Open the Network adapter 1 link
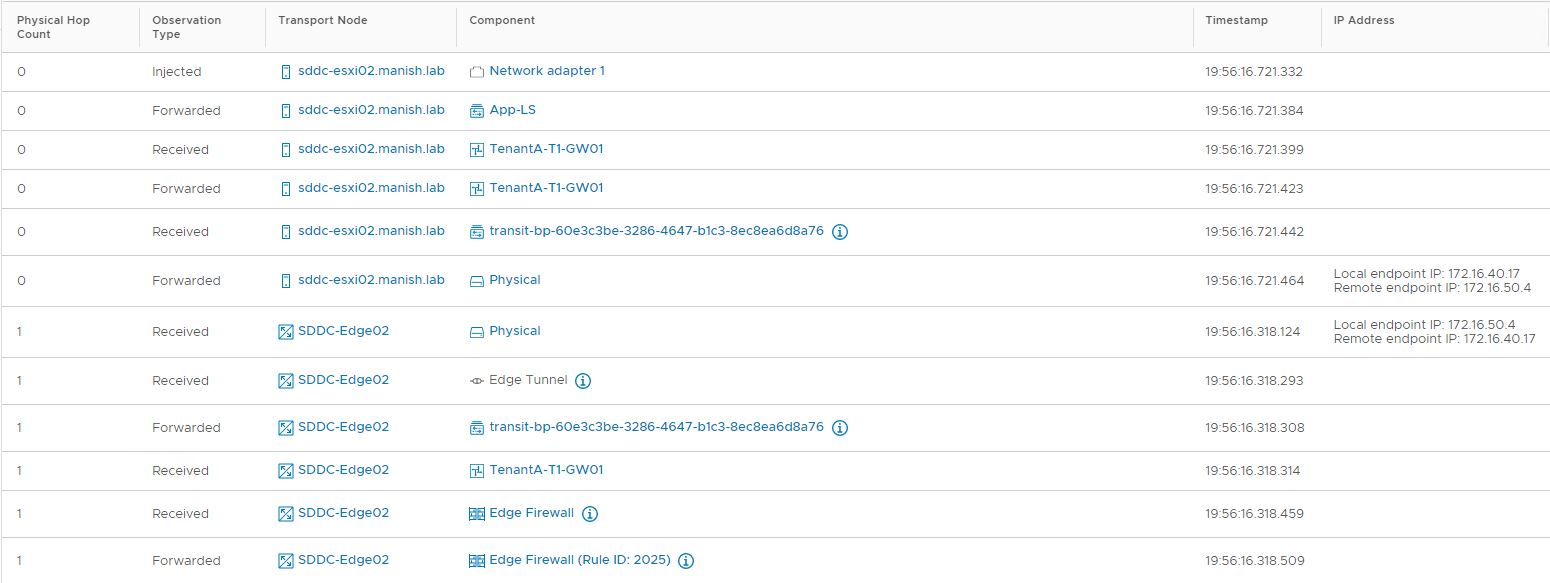The width and height of the screenshot is (1550, 583). (x=546, y=71)
